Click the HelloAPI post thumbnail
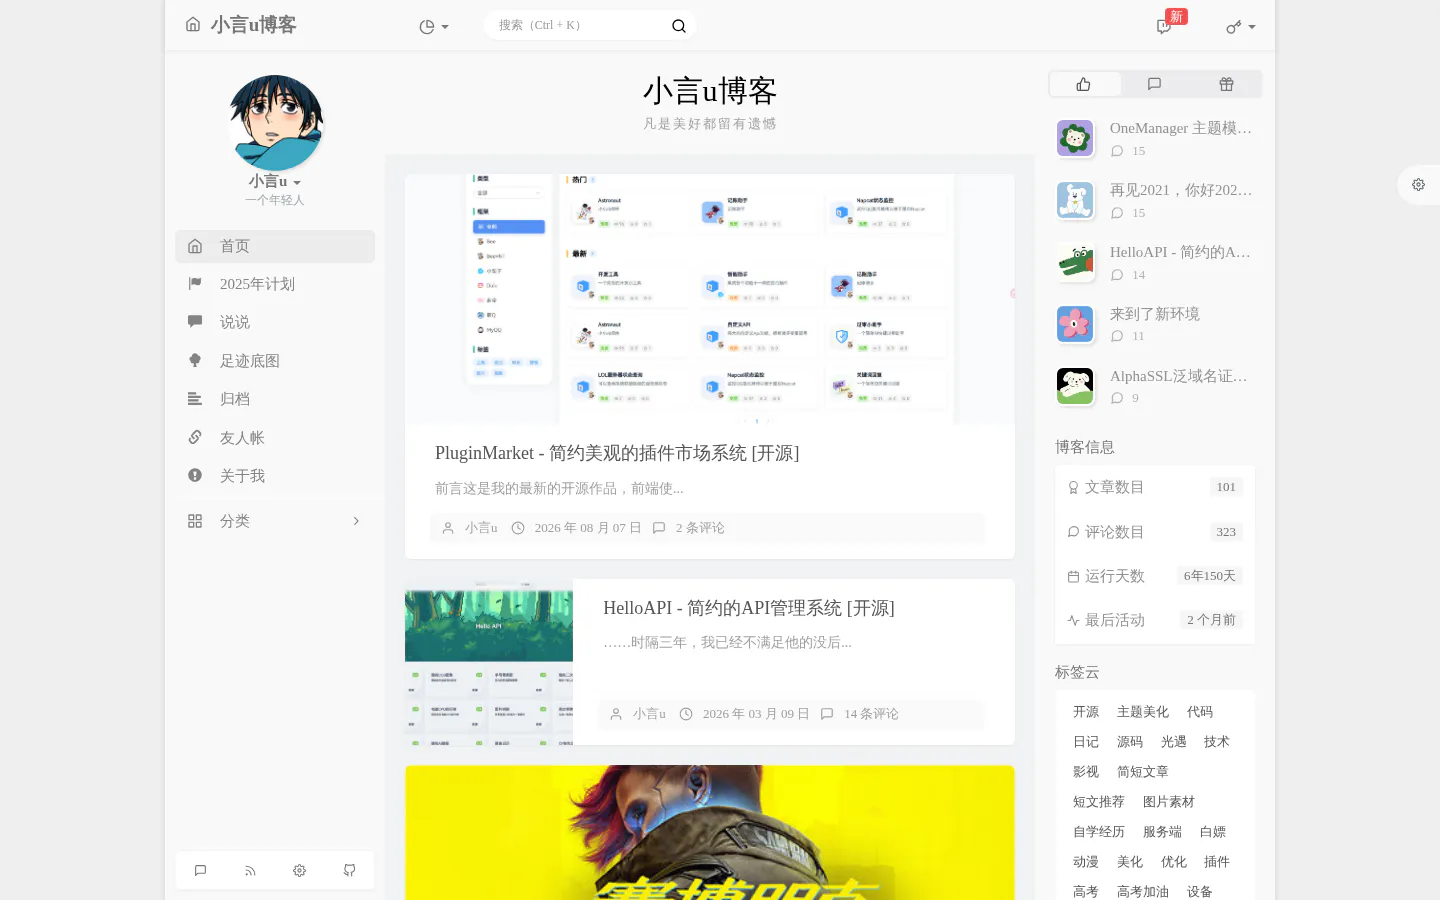1440x900 pixels. 489,662
